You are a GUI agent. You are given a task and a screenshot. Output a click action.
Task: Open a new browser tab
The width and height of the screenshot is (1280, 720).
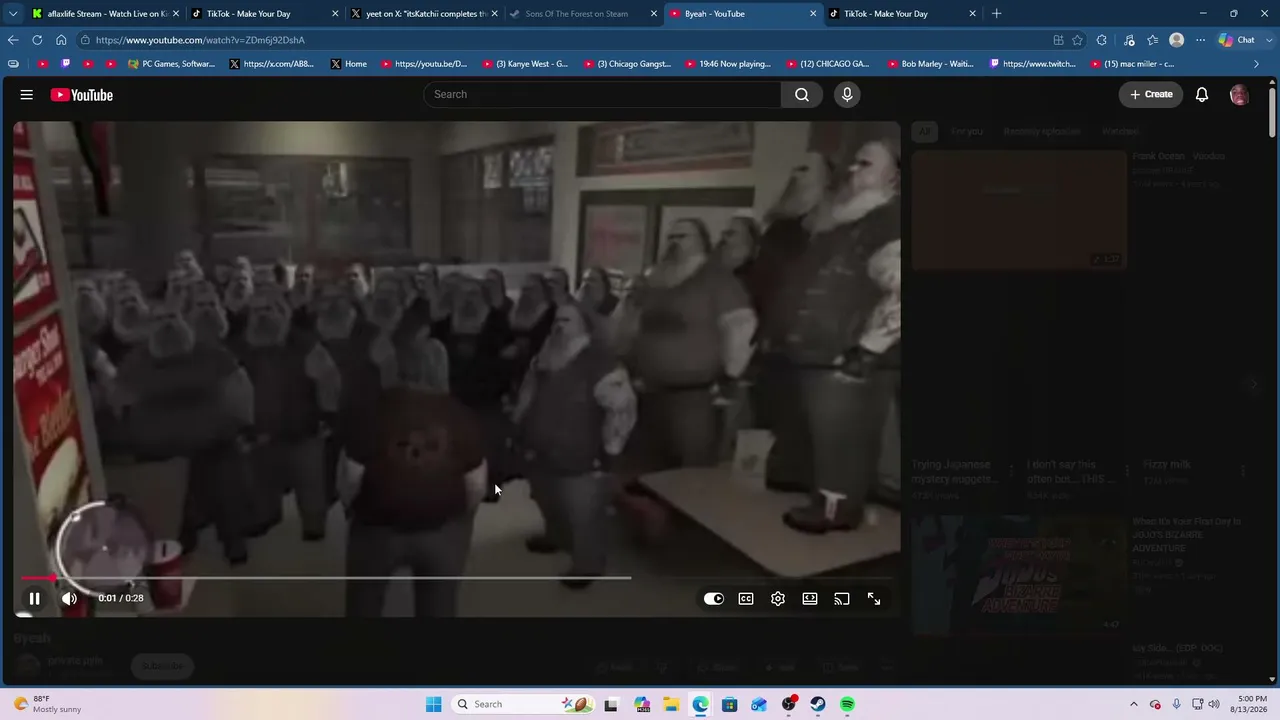point(996,14)
